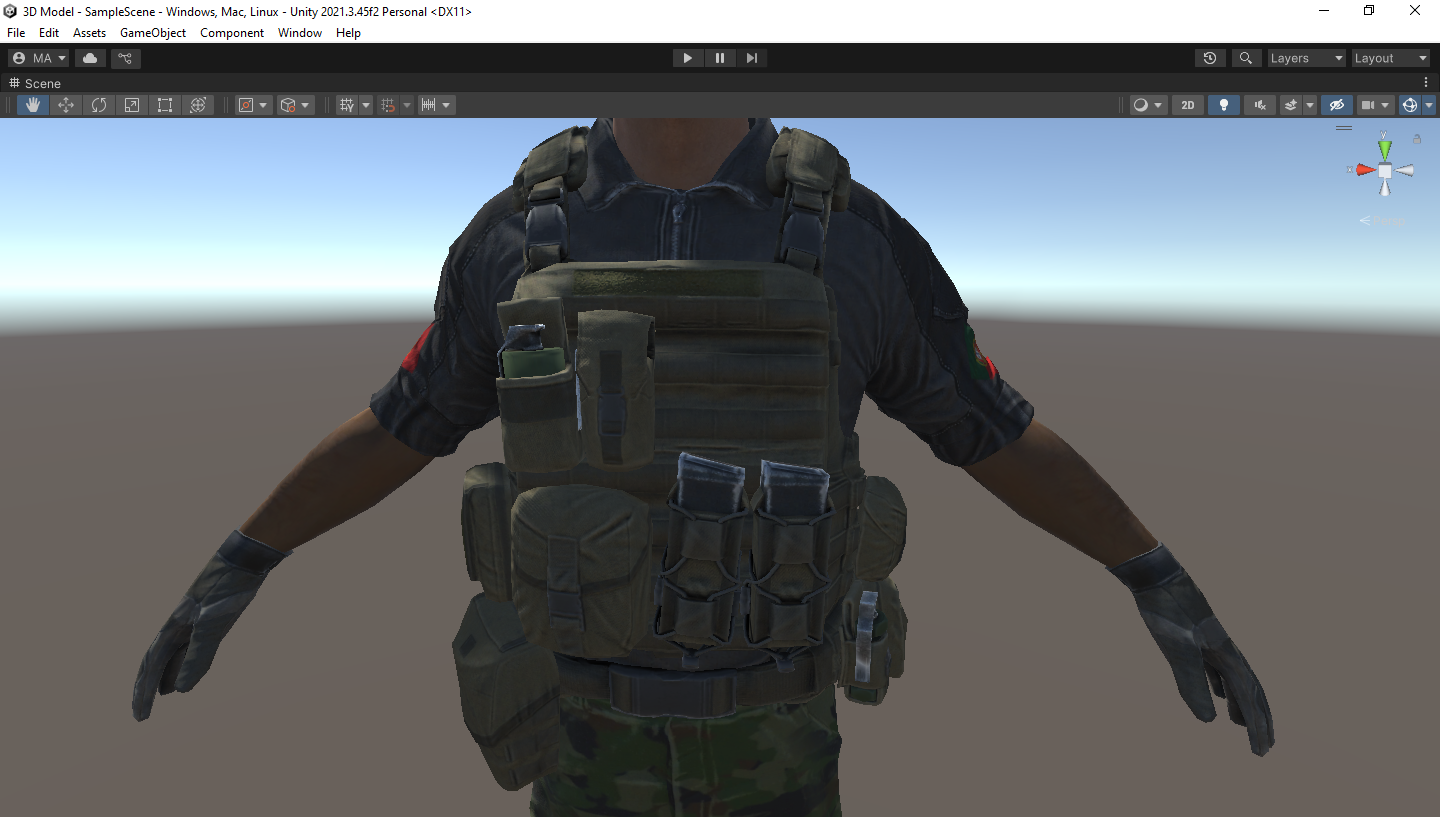Image resolution: width=1440 pixels, height=817 pixels.
Task: Click the green Y axis on the gizmo
Action: click(1384, 148)
